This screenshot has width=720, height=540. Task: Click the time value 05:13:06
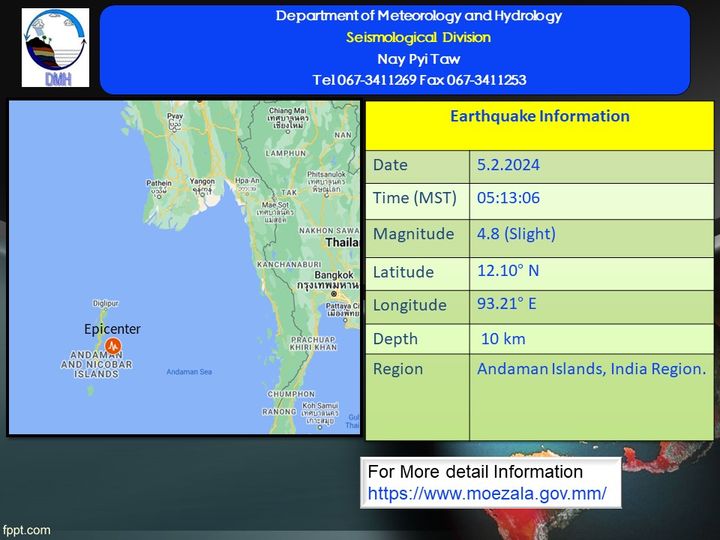(x=508, y=198)
